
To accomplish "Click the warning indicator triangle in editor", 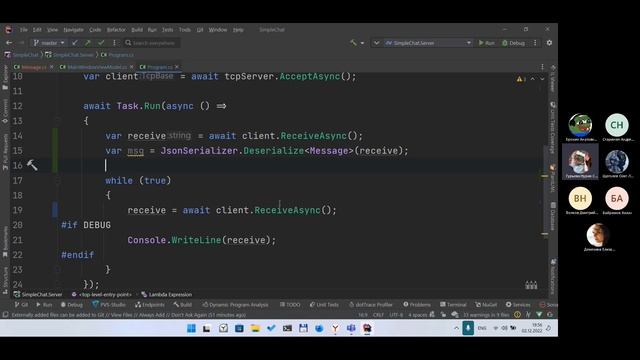I will tap(520, 79).
